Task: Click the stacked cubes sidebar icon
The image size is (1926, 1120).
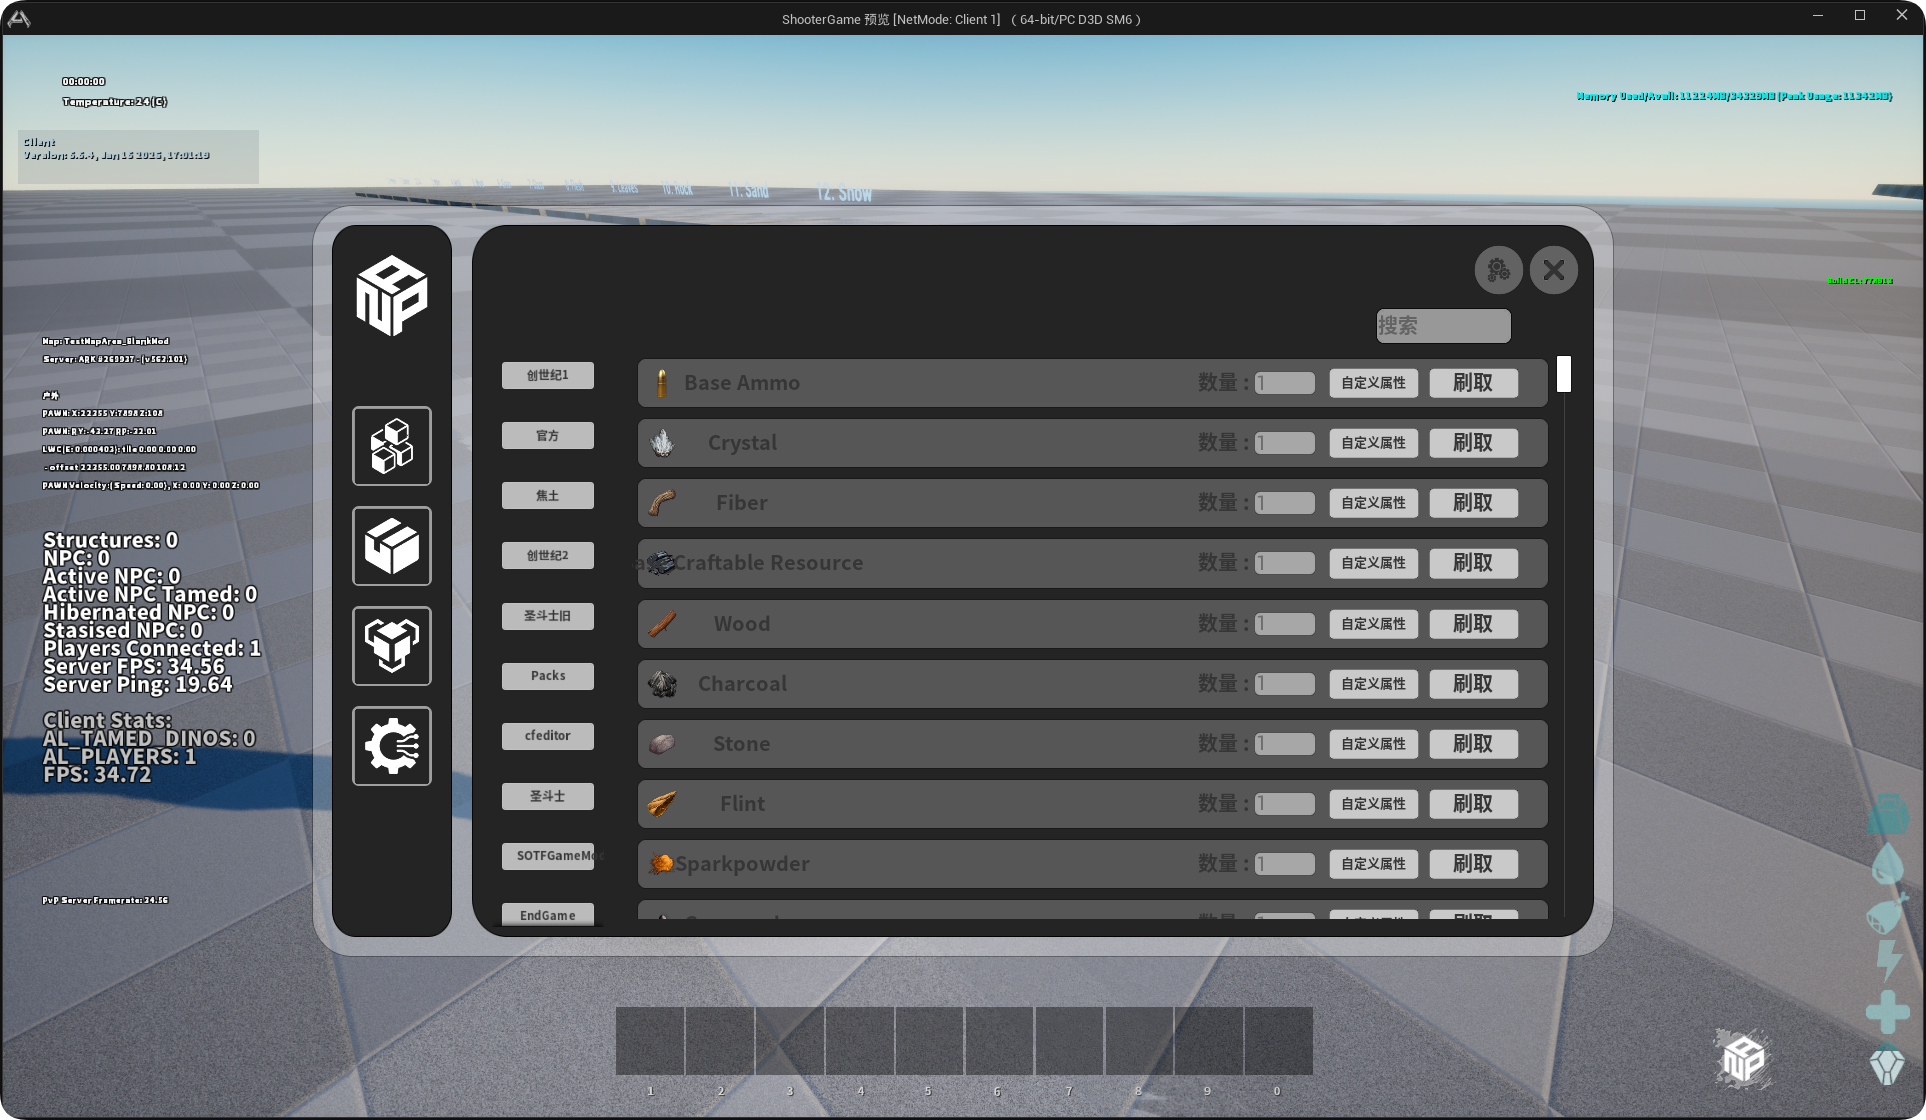Action: click(392, 446)
